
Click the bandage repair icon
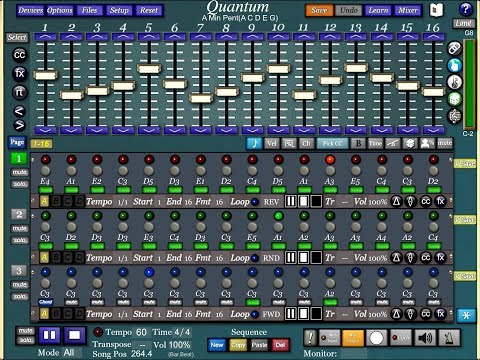point(454,48)
